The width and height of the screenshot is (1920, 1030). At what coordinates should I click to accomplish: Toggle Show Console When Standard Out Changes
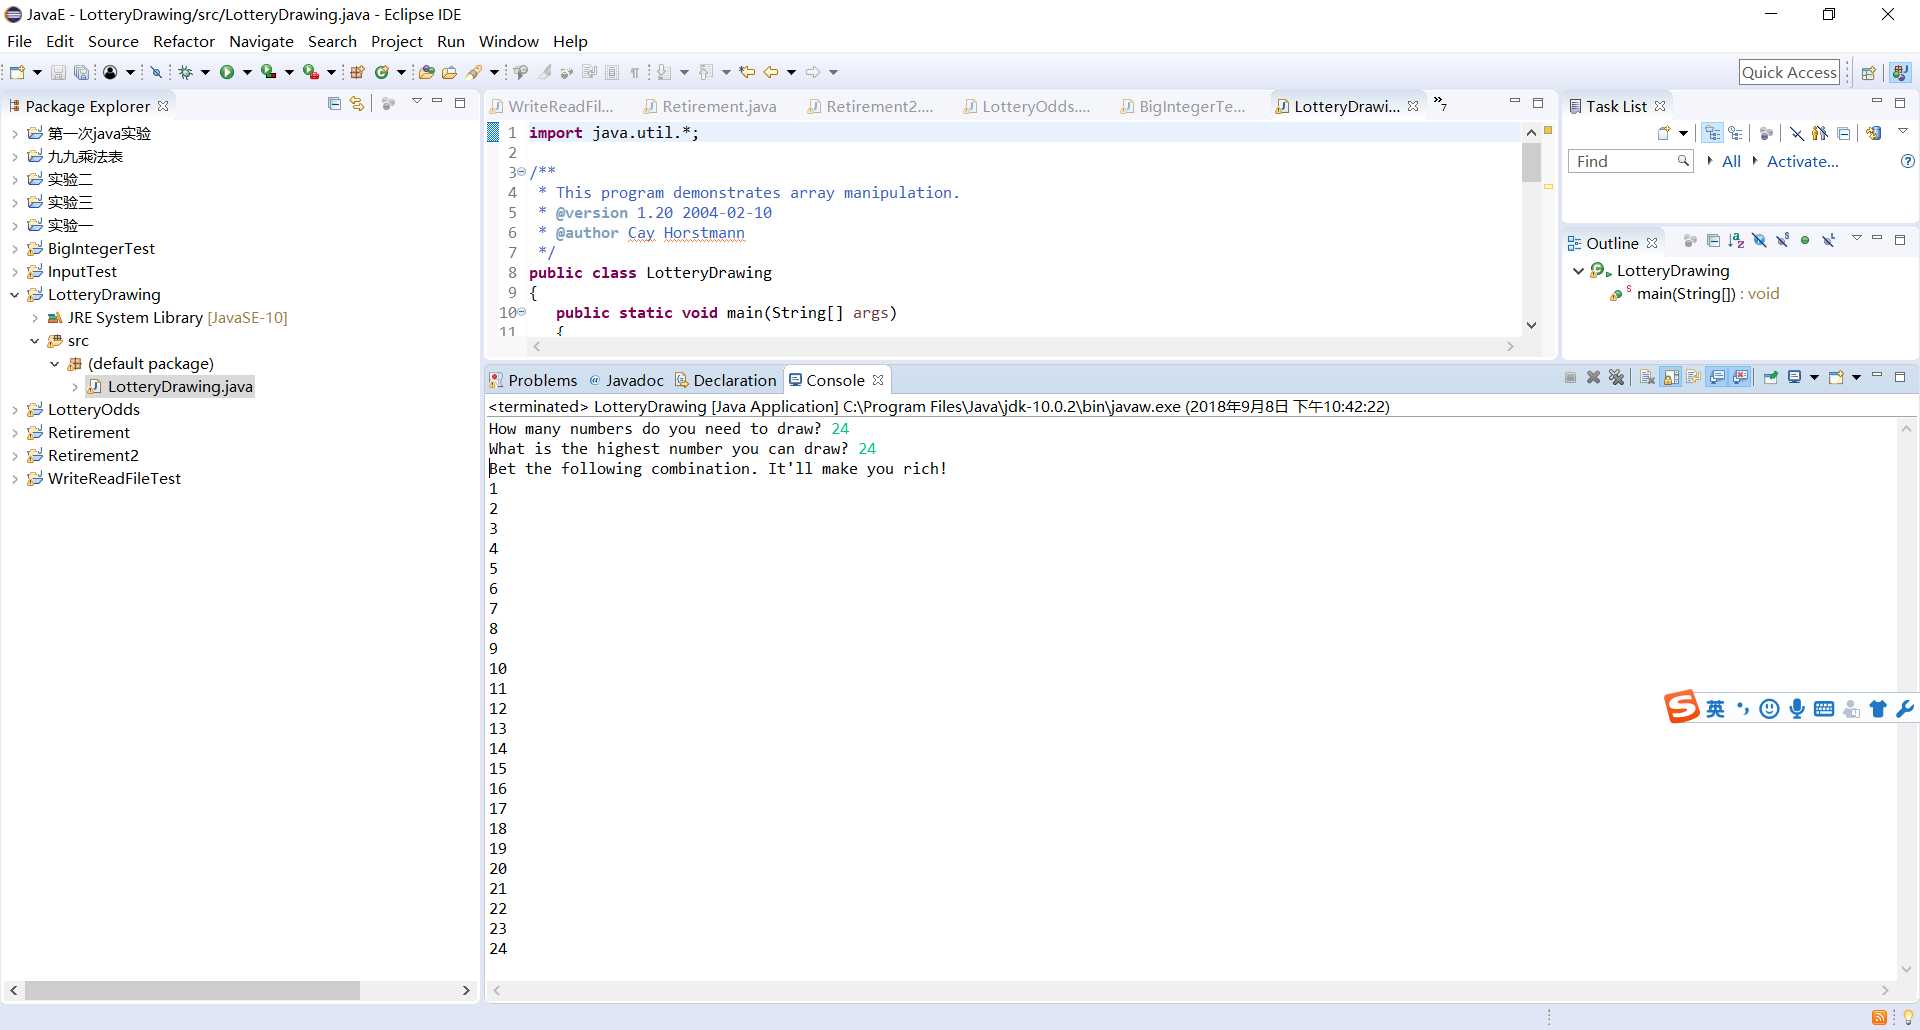click(x=1718, y=378)
